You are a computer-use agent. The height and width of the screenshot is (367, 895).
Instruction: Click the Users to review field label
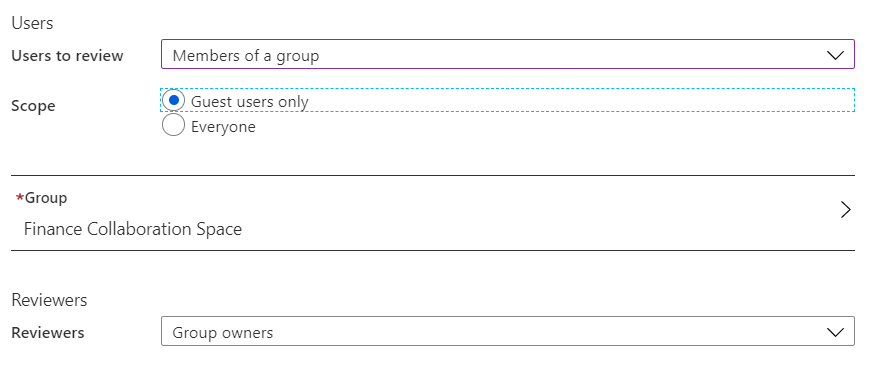coord(67,56)
